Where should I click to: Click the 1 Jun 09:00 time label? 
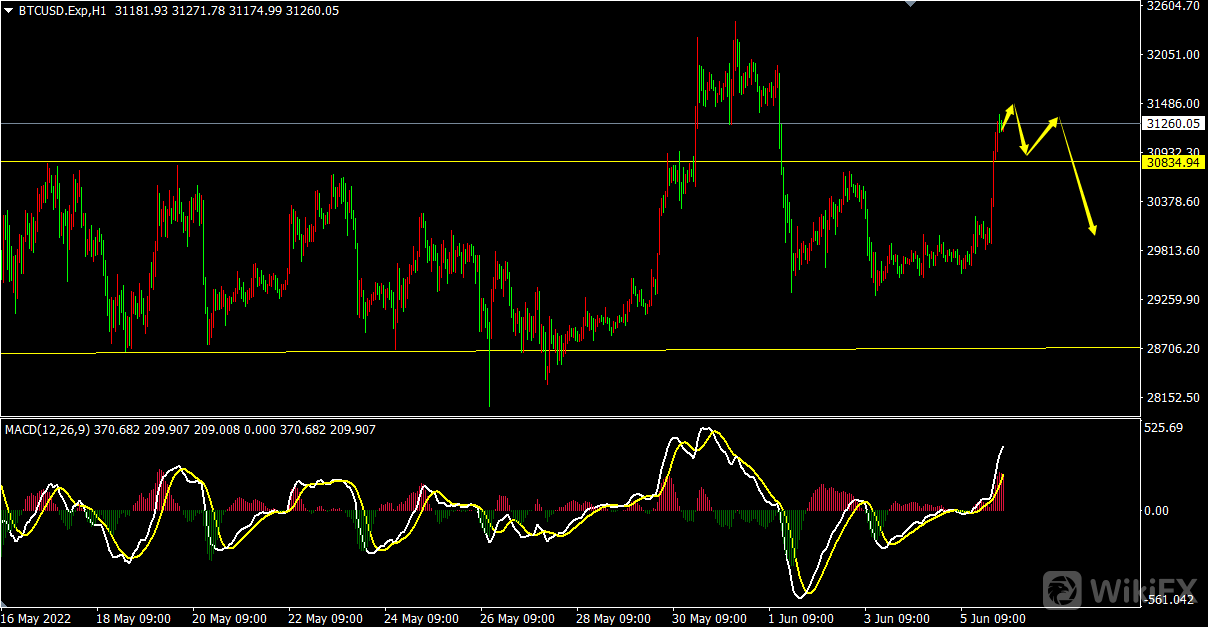(801, 618)
